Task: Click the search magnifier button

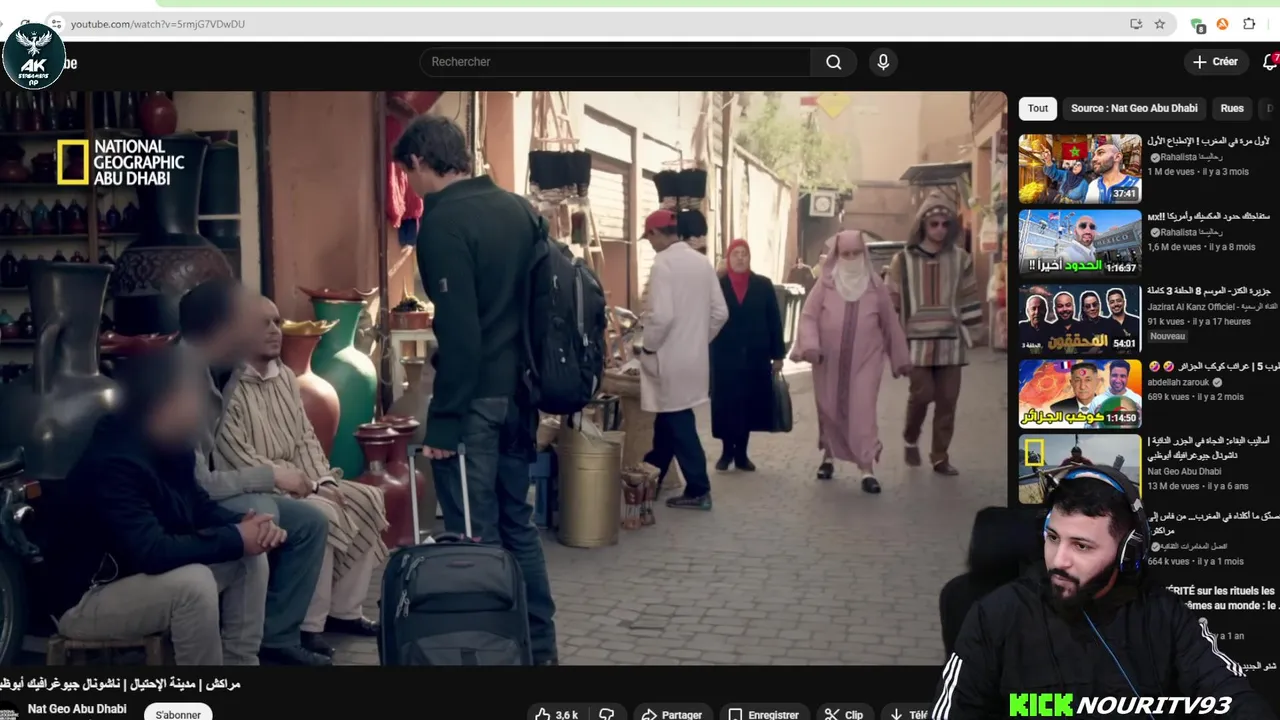Action: pos(833,62)
